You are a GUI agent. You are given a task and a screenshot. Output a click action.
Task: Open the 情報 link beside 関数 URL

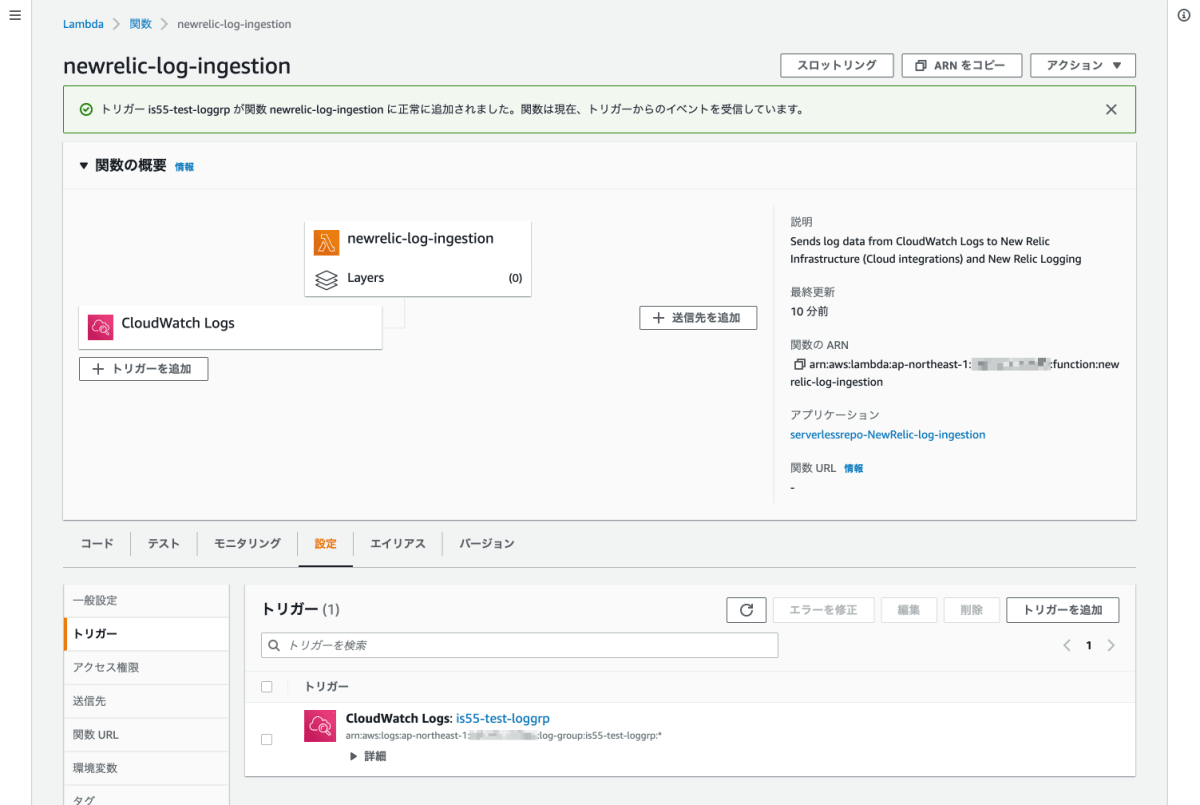click(854, 468)
